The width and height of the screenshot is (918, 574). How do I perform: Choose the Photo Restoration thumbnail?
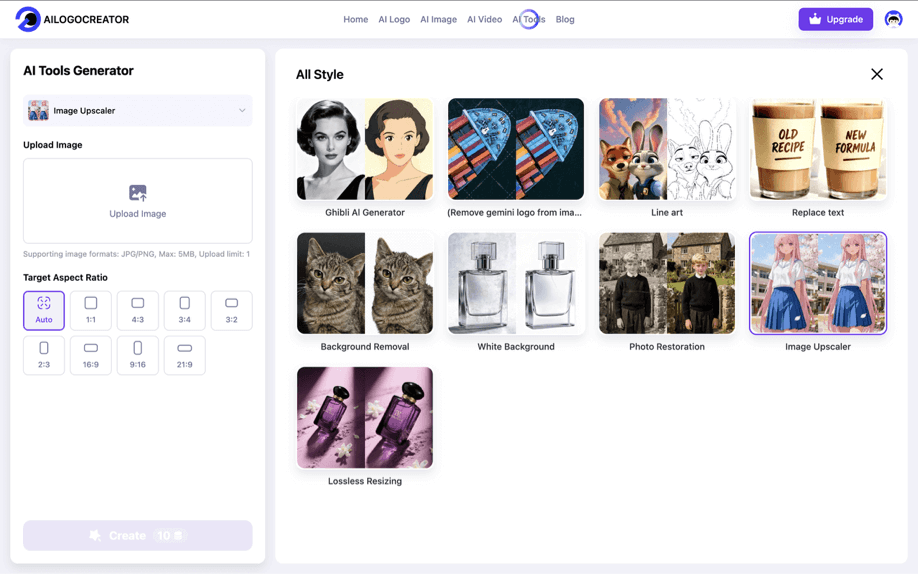[667, 283]
